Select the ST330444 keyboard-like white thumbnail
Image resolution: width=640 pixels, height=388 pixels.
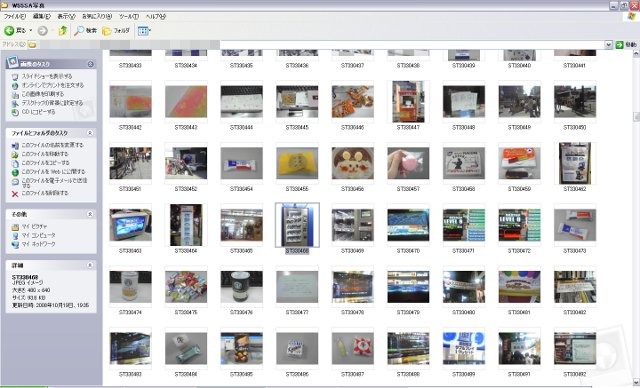[241, 102]
